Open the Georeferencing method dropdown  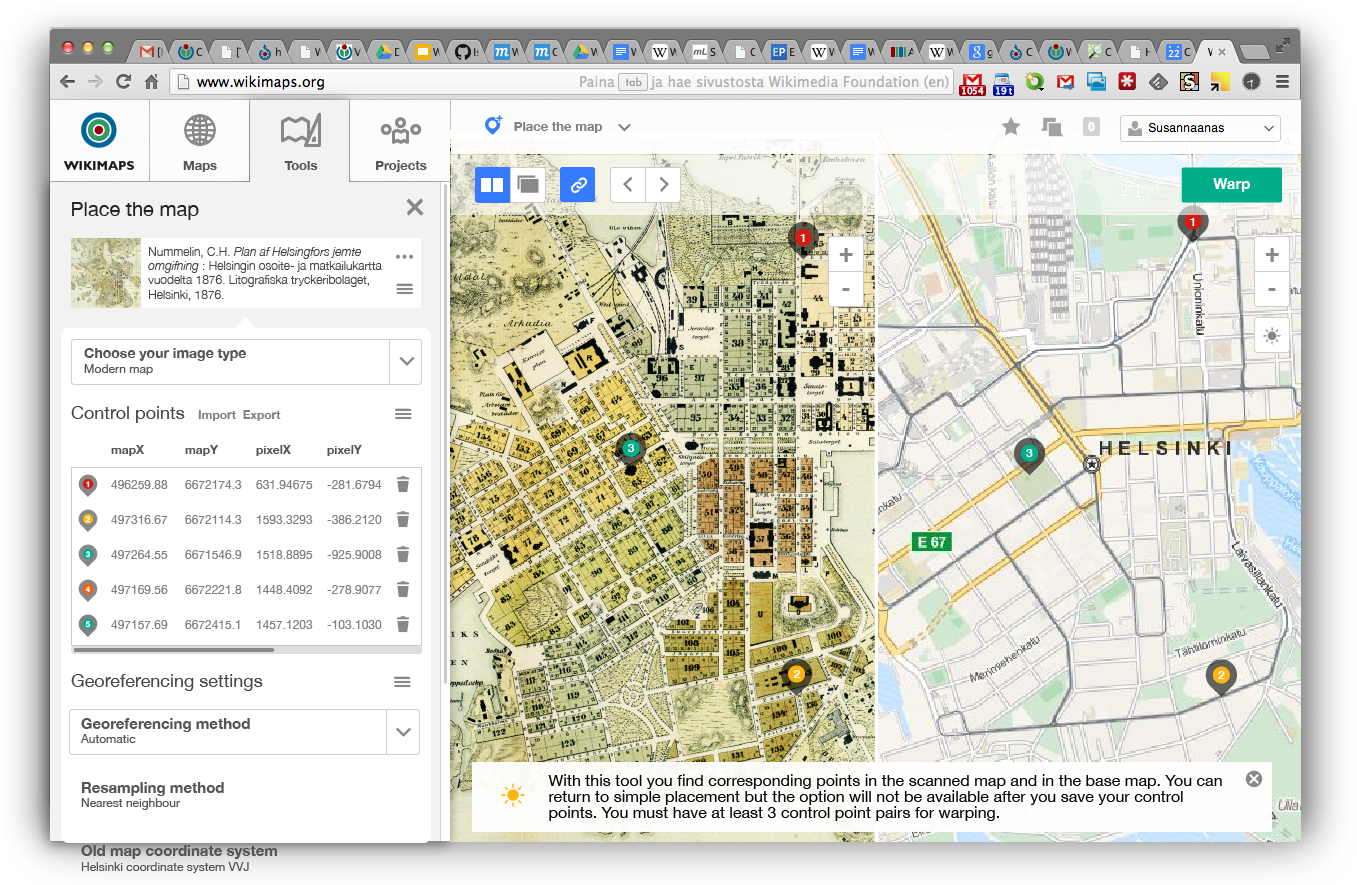(403, 731)
